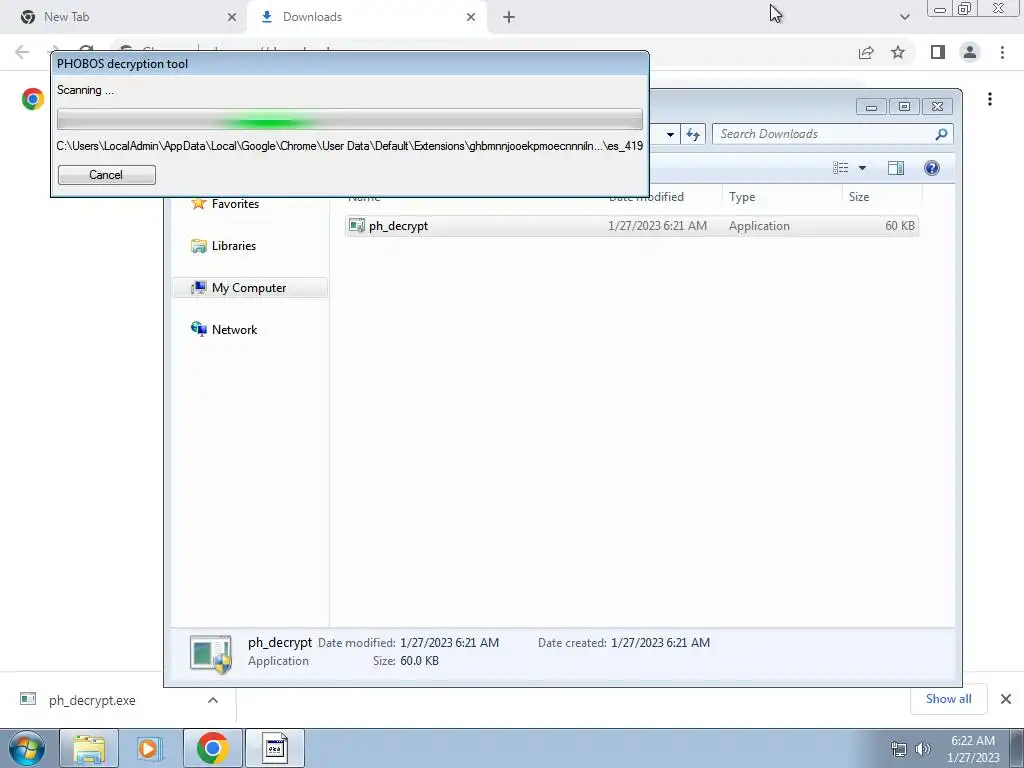The image size is (1024, 768).
Task: Refresh the Explorer folder view
Action: [693, 135]
